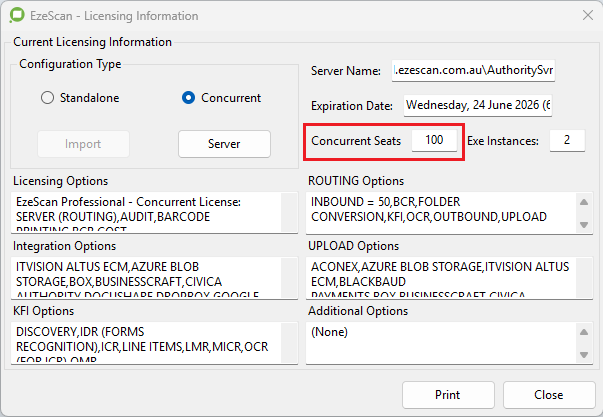The height and width of the screenshot is (417, 603).
Task: Click the Print button
Action: tap(448, 395)
